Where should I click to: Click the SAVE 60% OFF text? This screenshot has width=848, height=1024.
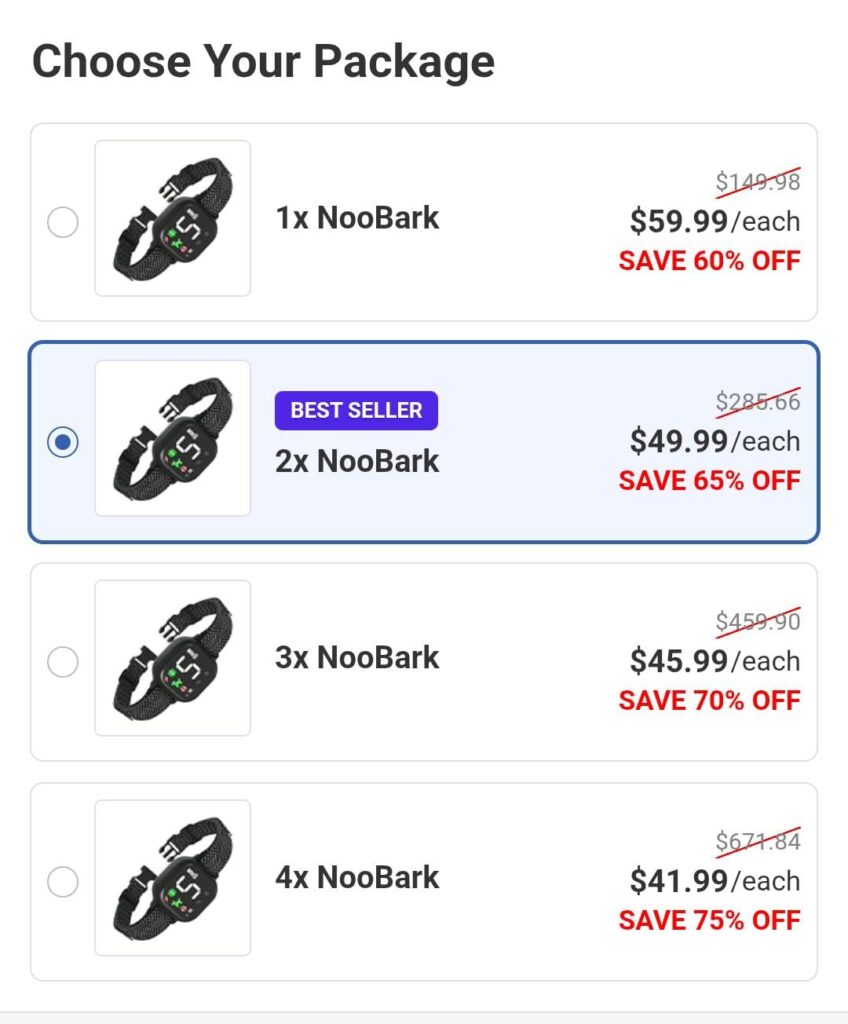709,261
